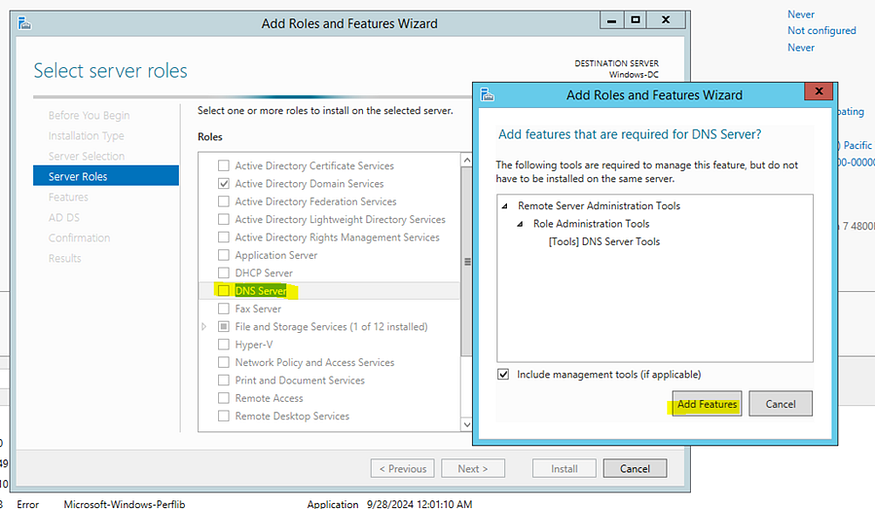875x509 pixels.
Task: Close the main wizard window
Action: 666,20
